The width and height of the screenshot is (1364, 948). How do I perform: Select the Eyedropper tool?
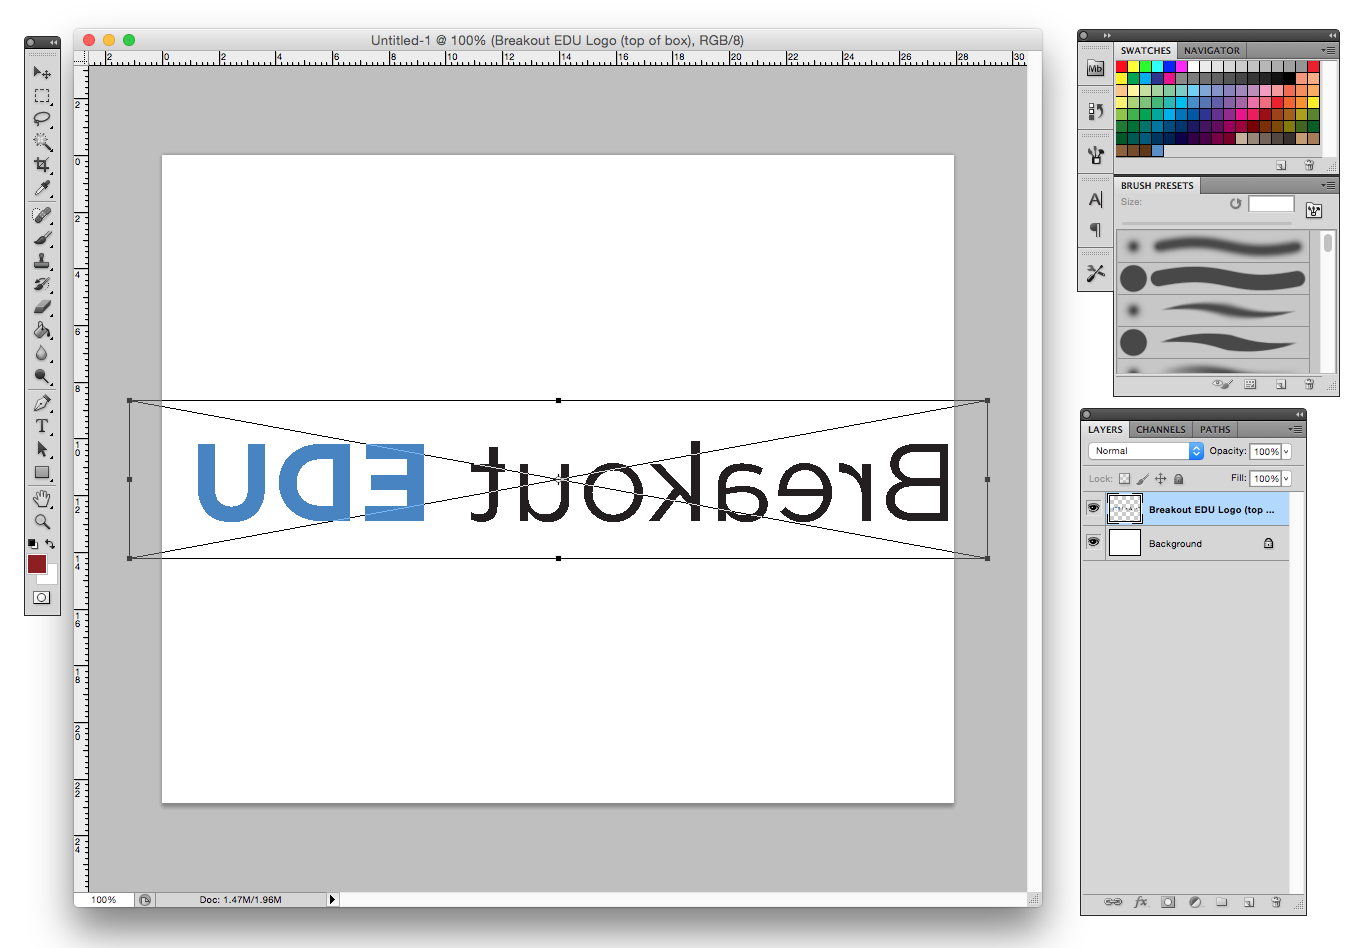point(41,188)
